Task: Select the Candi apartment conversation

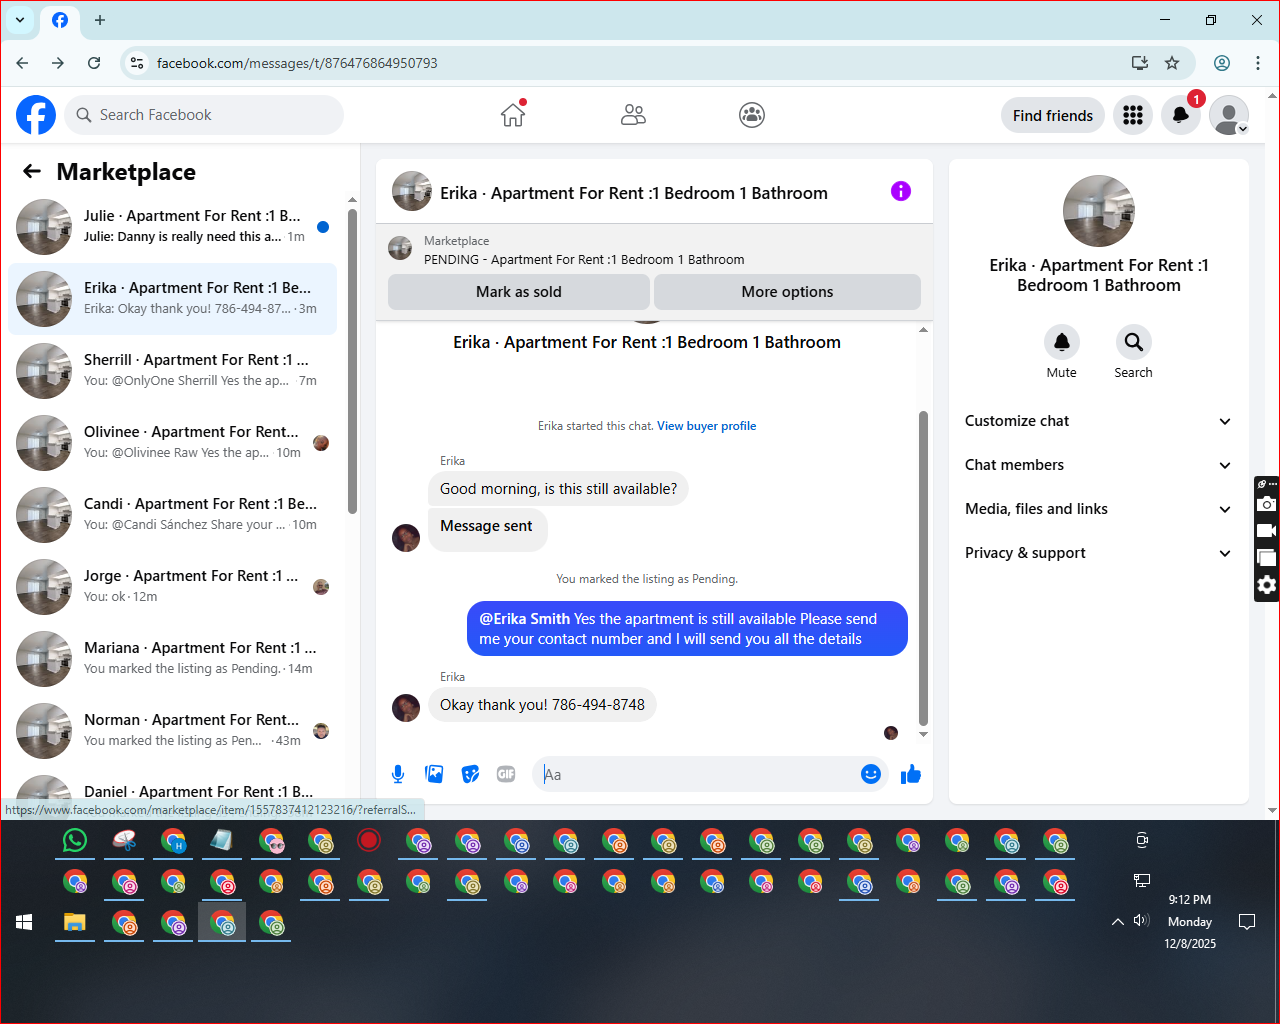Action: tap(172, 515)
